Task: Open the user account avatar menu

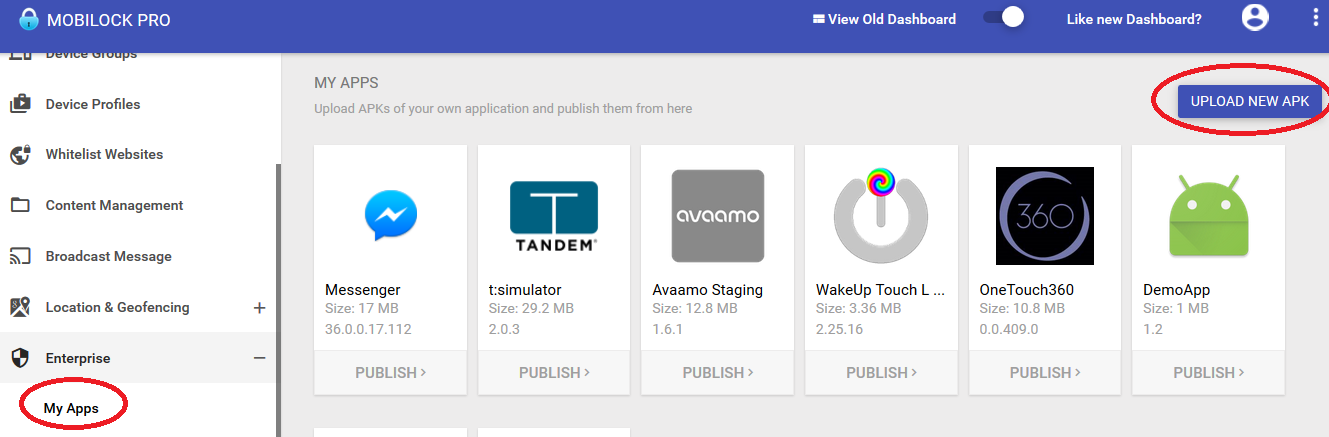Action: point(1254,18)
